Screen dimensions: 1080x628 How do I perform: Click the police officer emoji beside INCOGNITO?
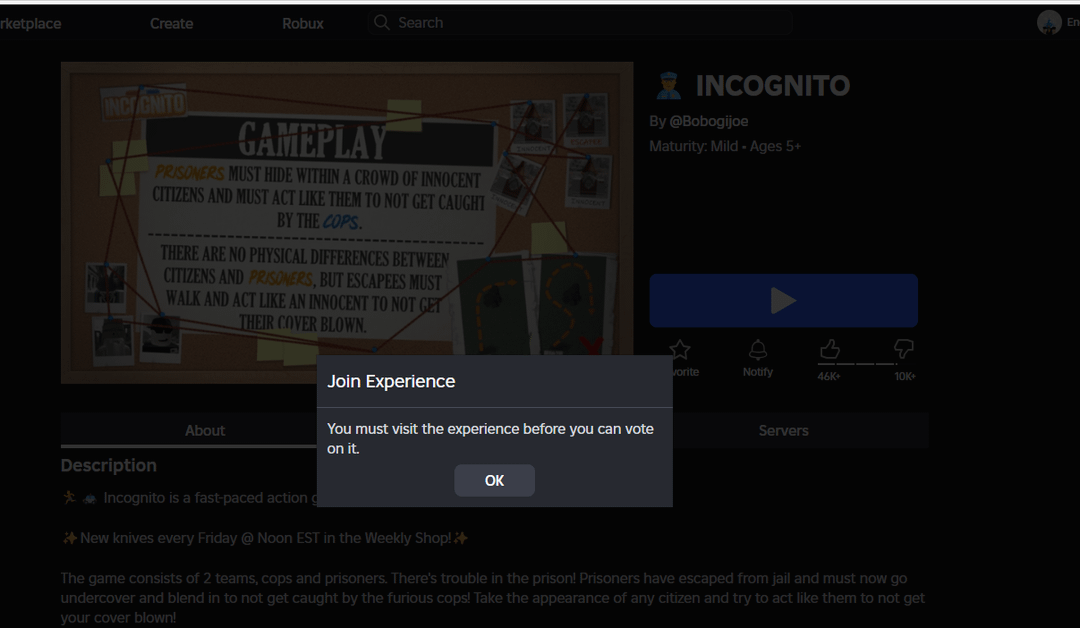coord(668,86)
